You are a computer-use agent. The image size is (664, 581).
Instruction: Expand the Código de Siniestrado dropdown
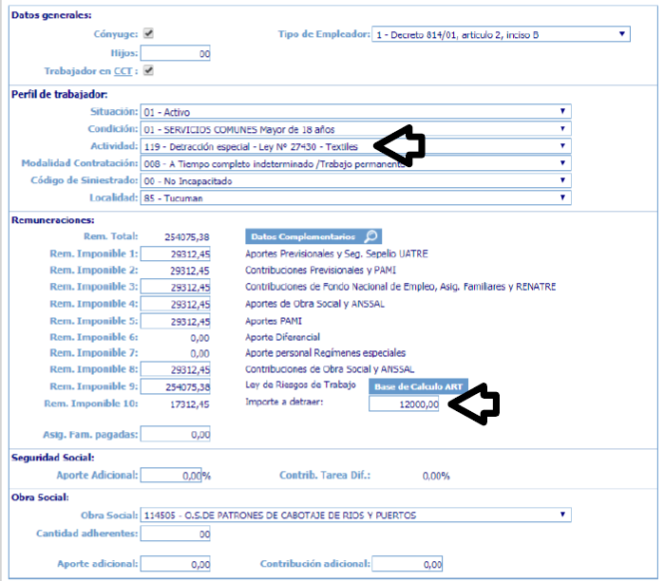[356, 180]
